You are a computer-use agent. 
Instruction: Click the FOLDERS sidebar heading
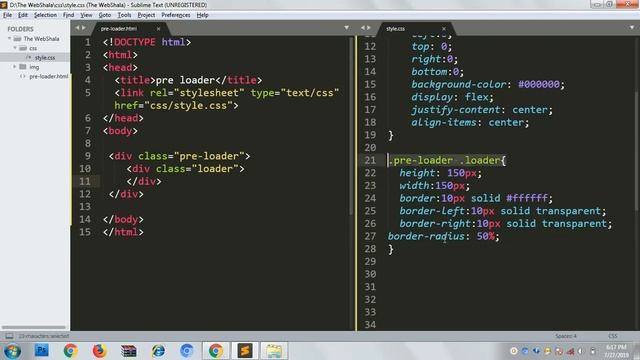coord(20,29)
